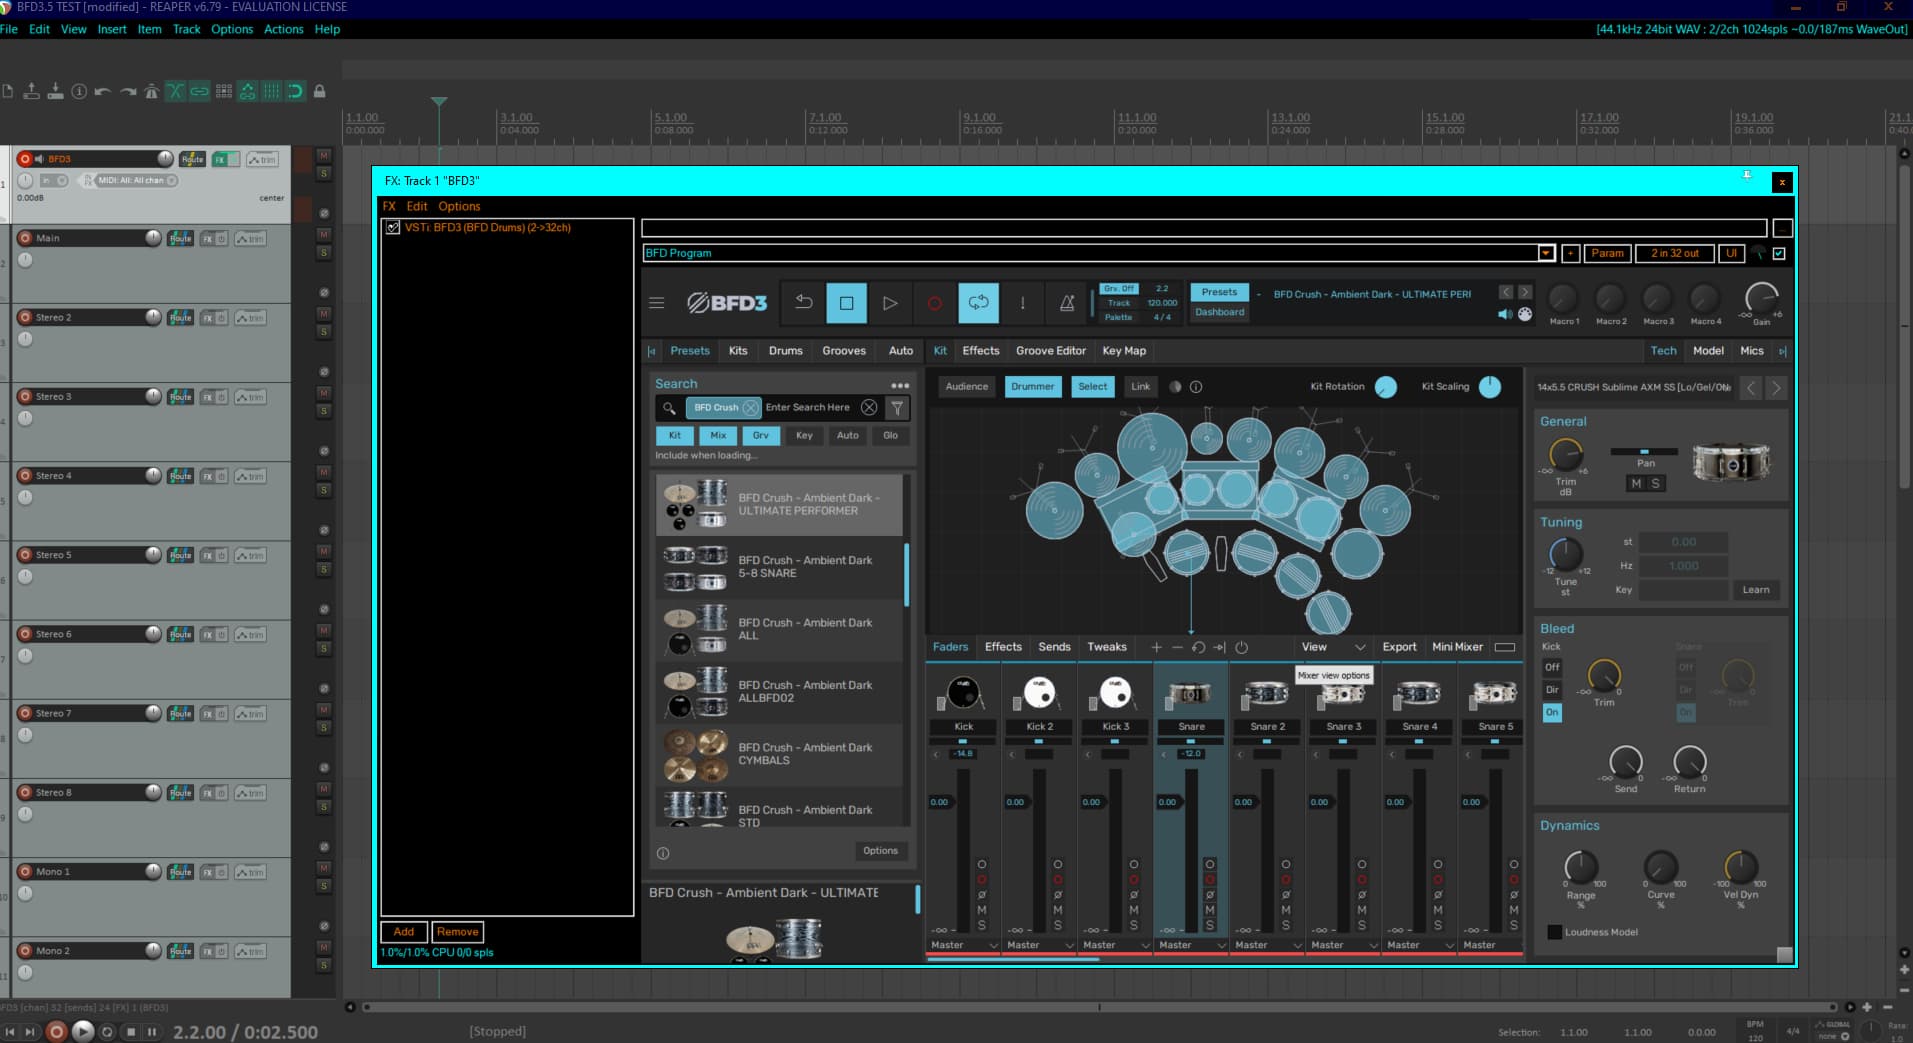
Task: Add mixer channel with plus icon
Action: click(1156, 647)
